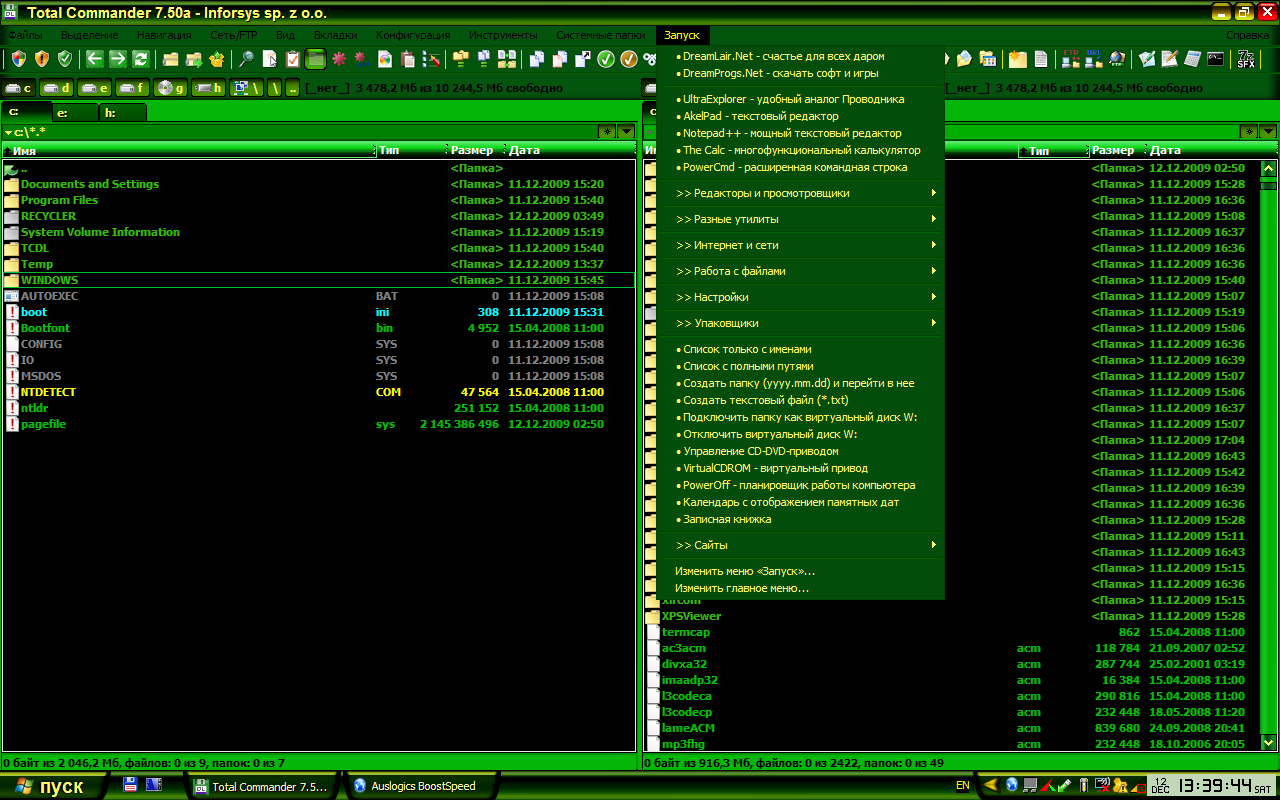Click the 7z SFX toolbar icon
Screen dimensions: 1280x800
point(1246,59)
